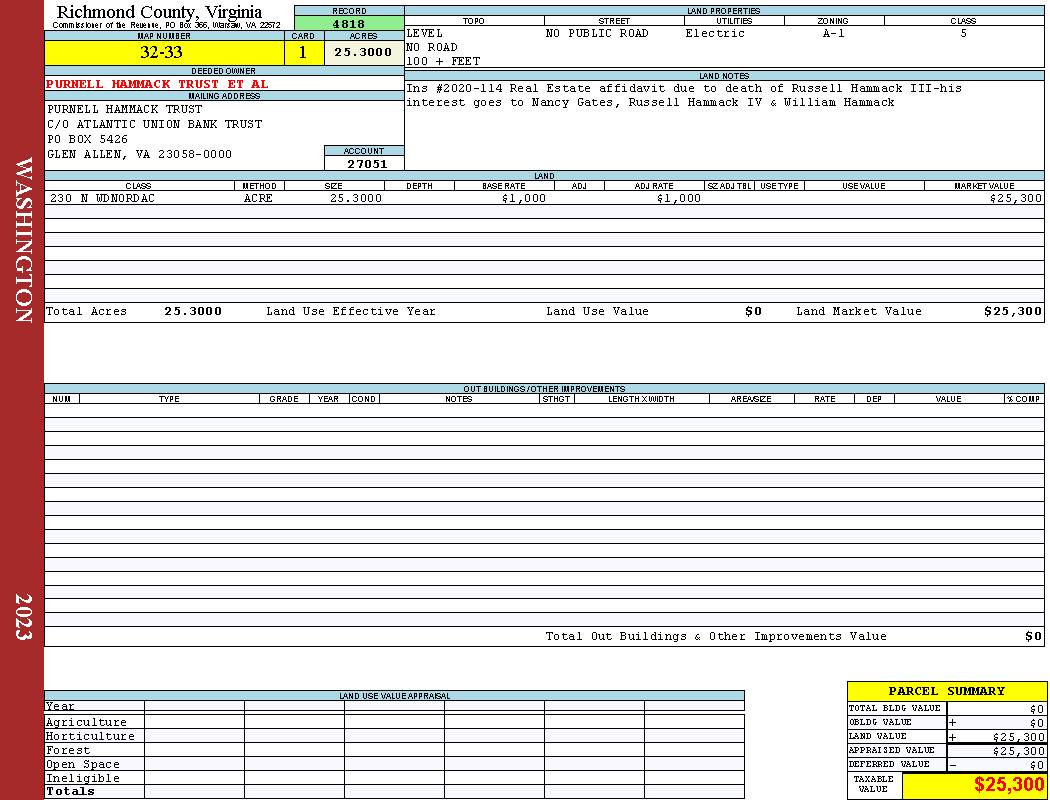Click the SZ ADJ TBL column header
This screenshot has height=800, width=1050.
(729, 186)
